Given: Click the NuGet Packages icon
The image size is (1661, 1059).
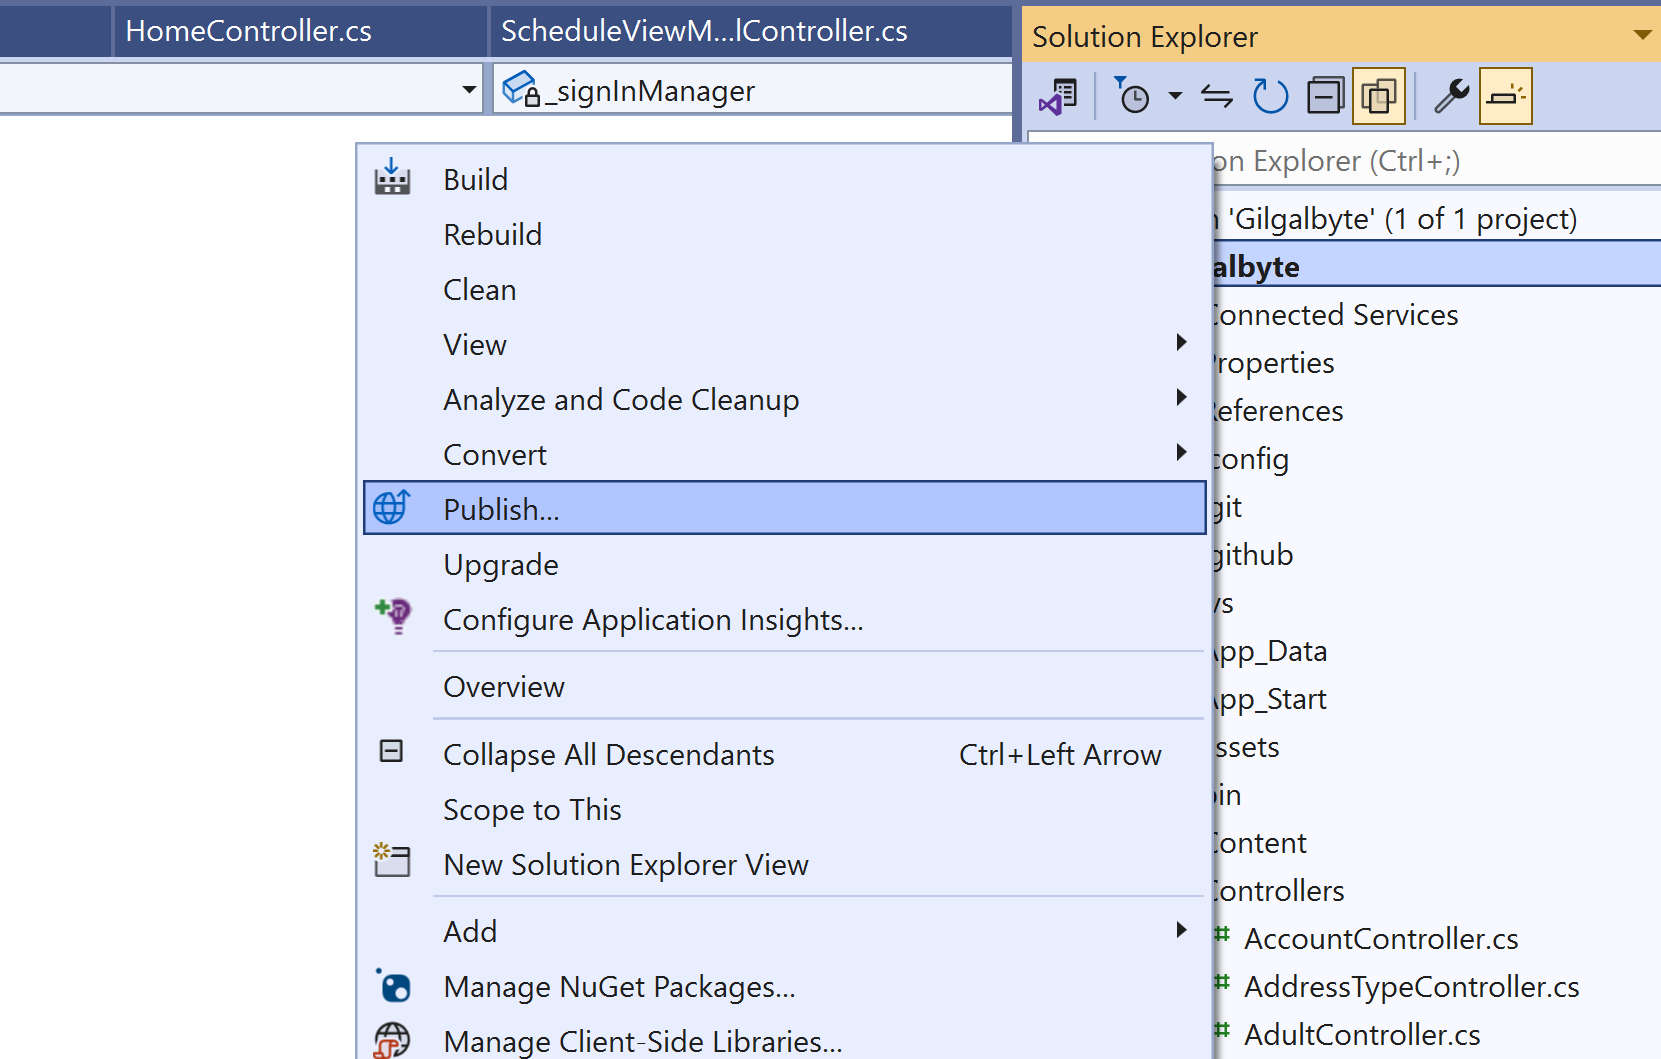Looking at the screenshot, I should coord(393,986).
